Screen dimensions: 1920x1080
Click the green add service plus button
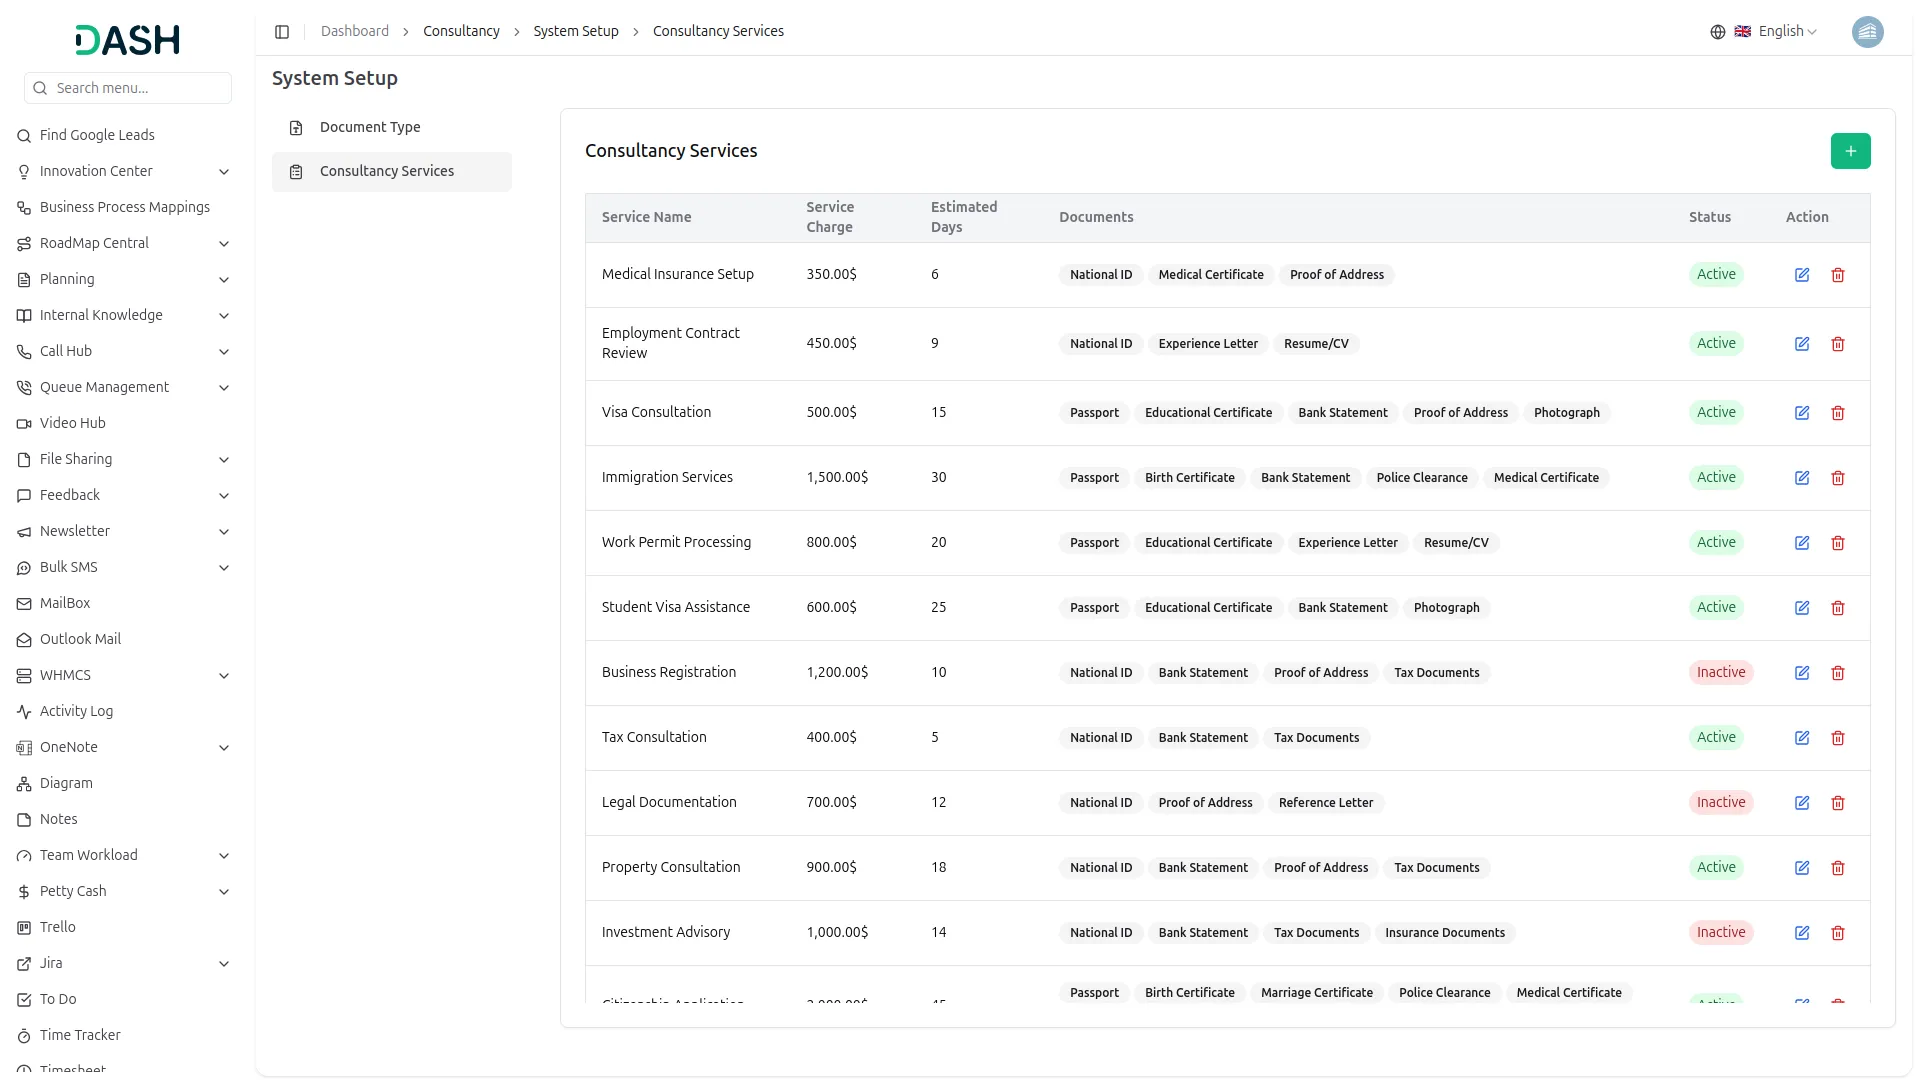(x=1850, y=151)
